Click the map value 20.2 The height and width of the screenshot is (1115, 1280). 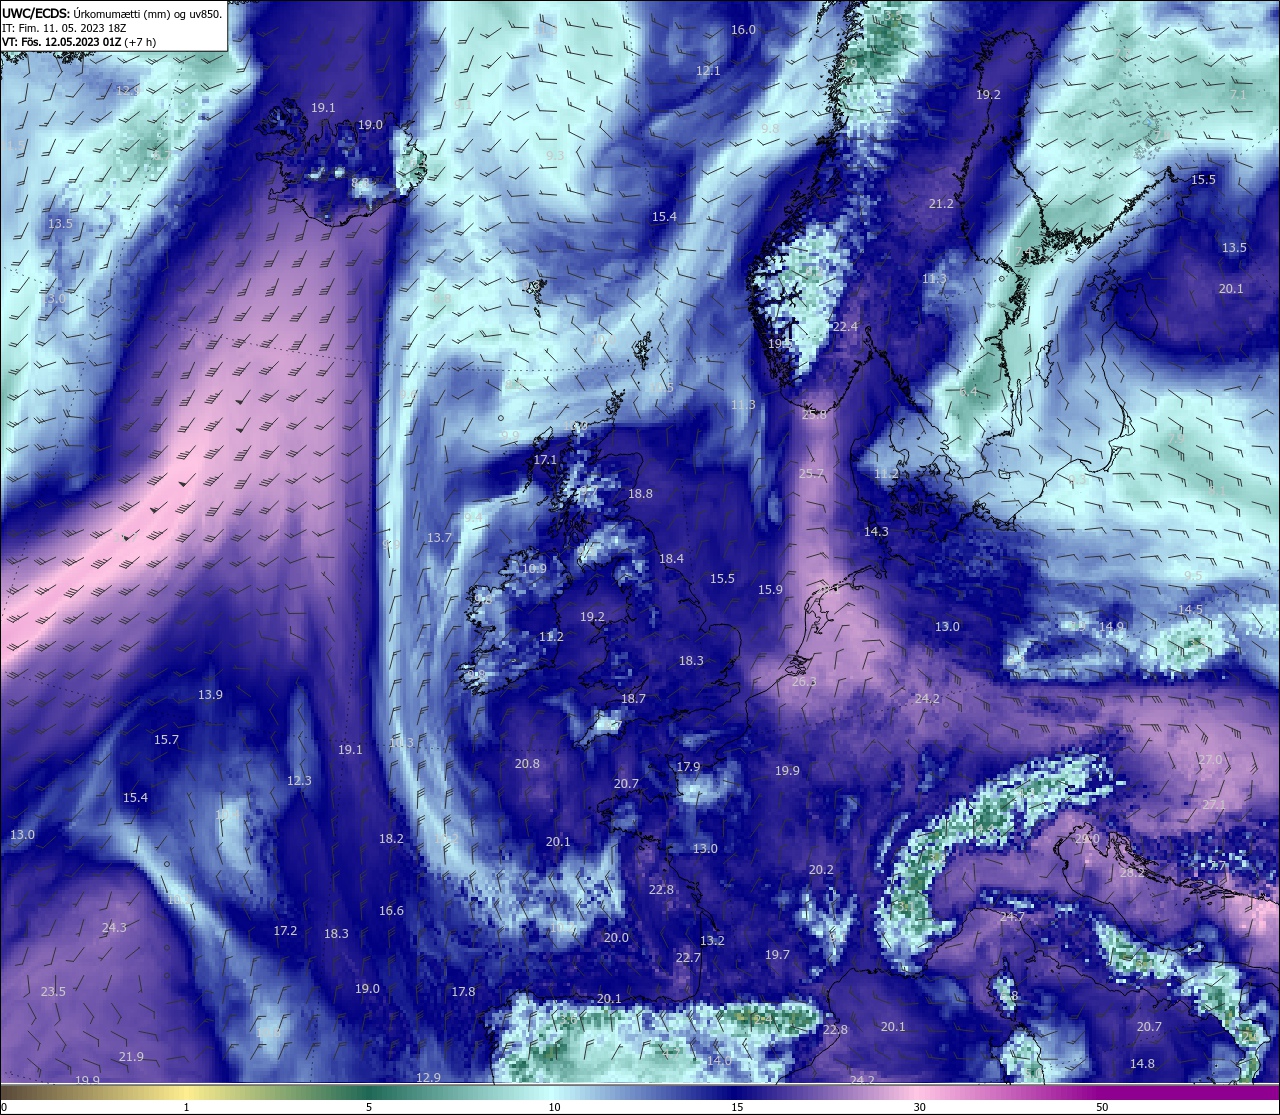(821, 870)
